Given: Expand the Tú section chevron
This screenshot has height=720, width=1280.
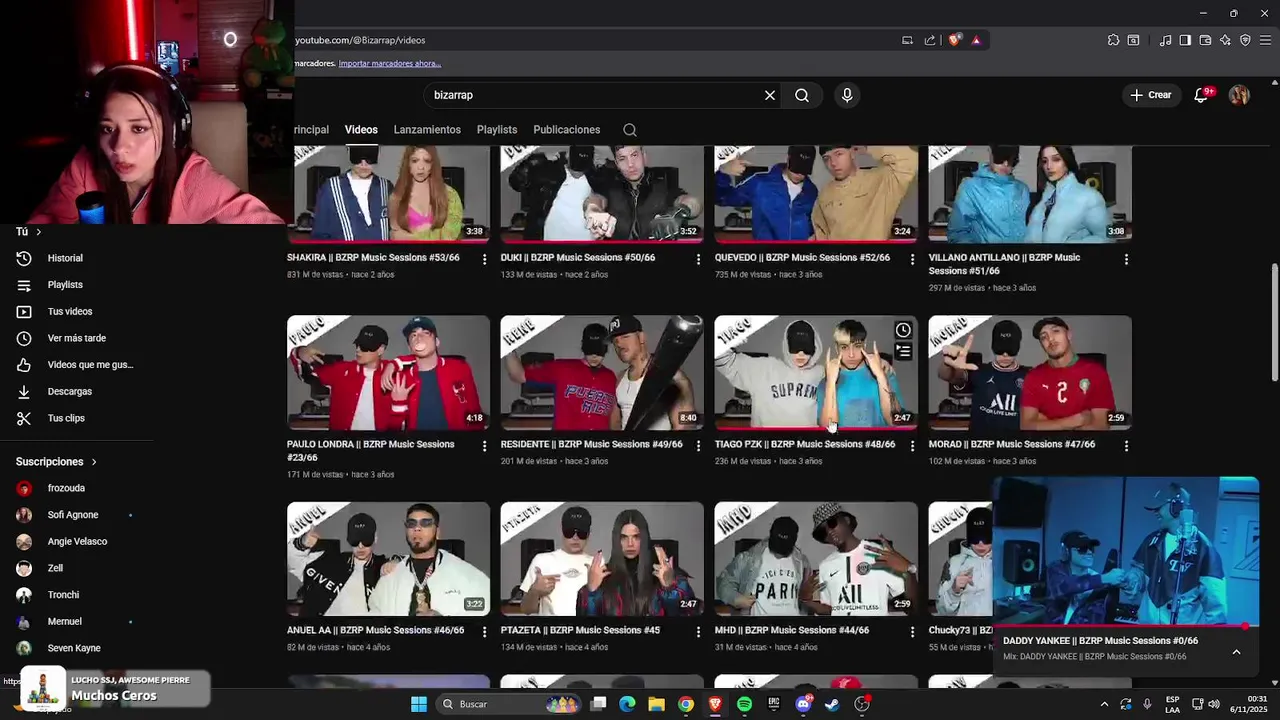Looking at the screenshot, I should [x=38, y=232].
